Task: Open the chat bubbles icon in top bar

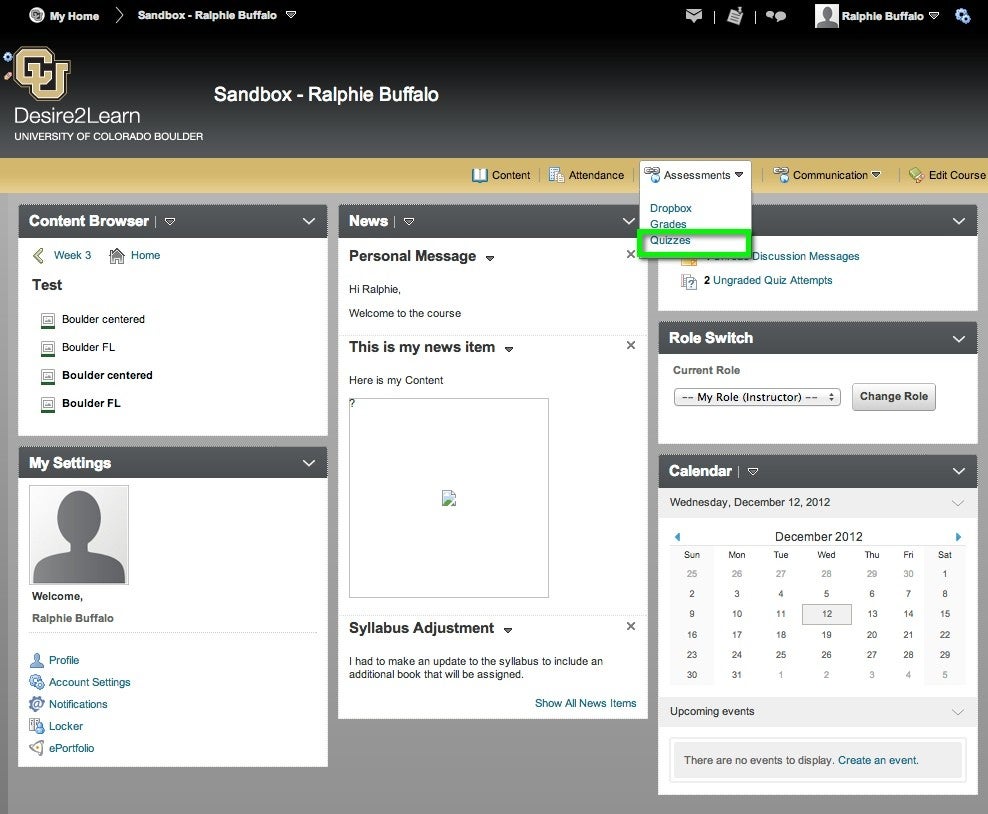Action: pyautogui.click(x=776, y=16)
